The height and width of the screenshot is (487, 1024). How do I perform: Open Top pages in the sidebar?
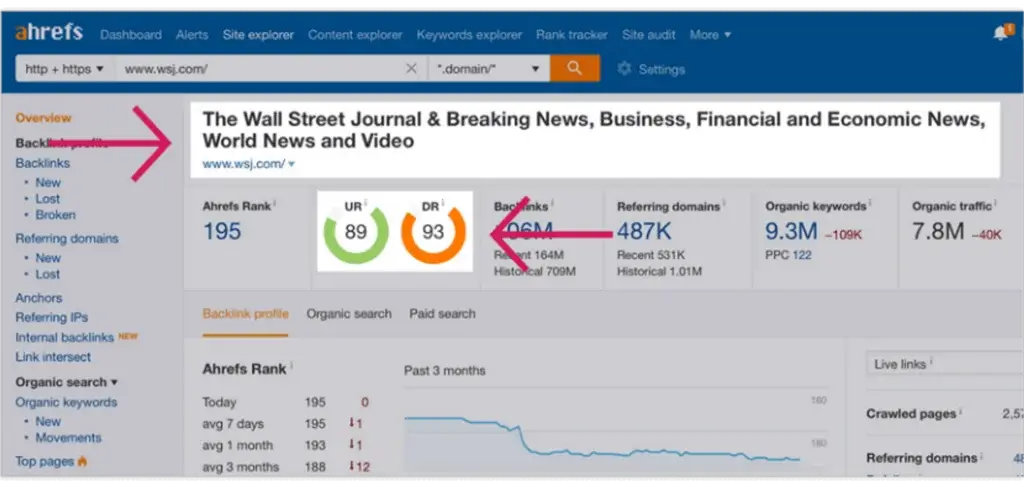pos(44,462)
